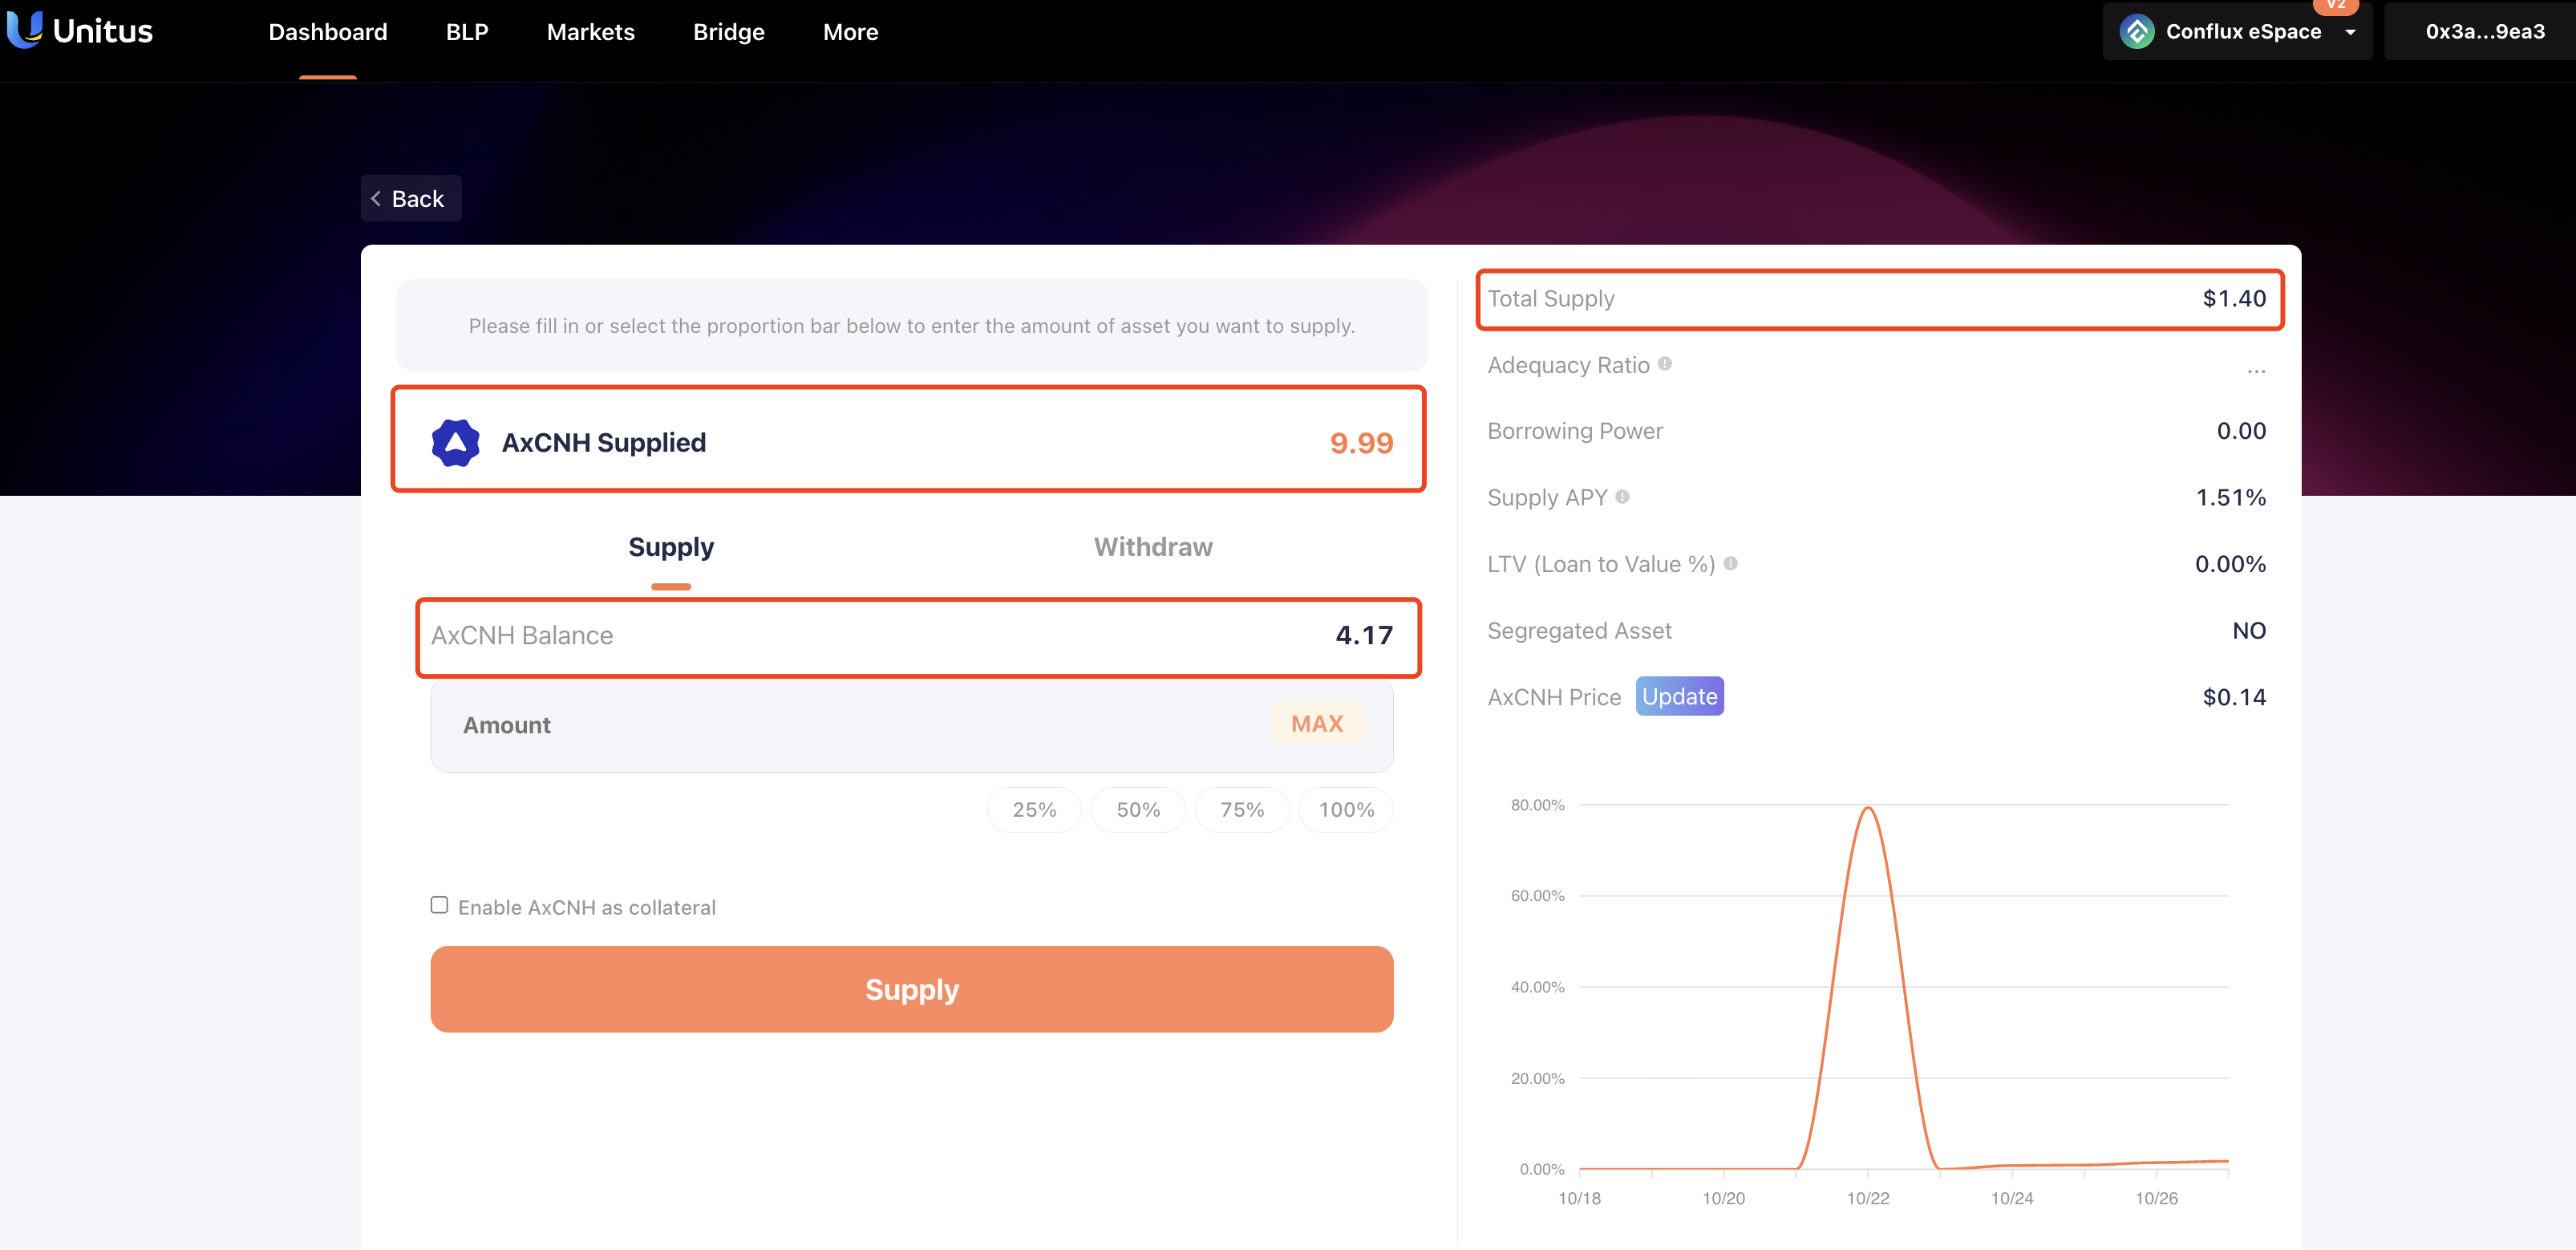Switch to the Withdraw tab

[1152, 547]
